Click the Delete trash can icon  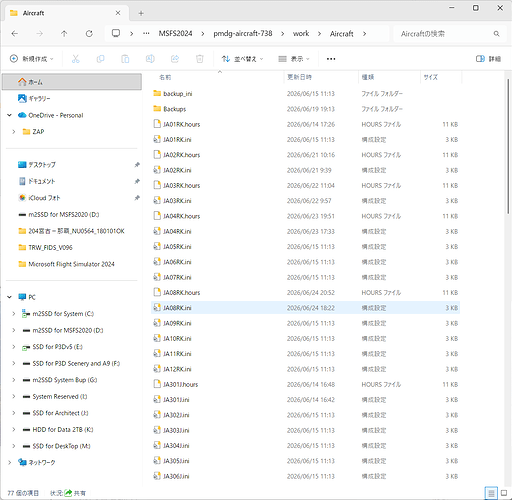pos(200,59)
